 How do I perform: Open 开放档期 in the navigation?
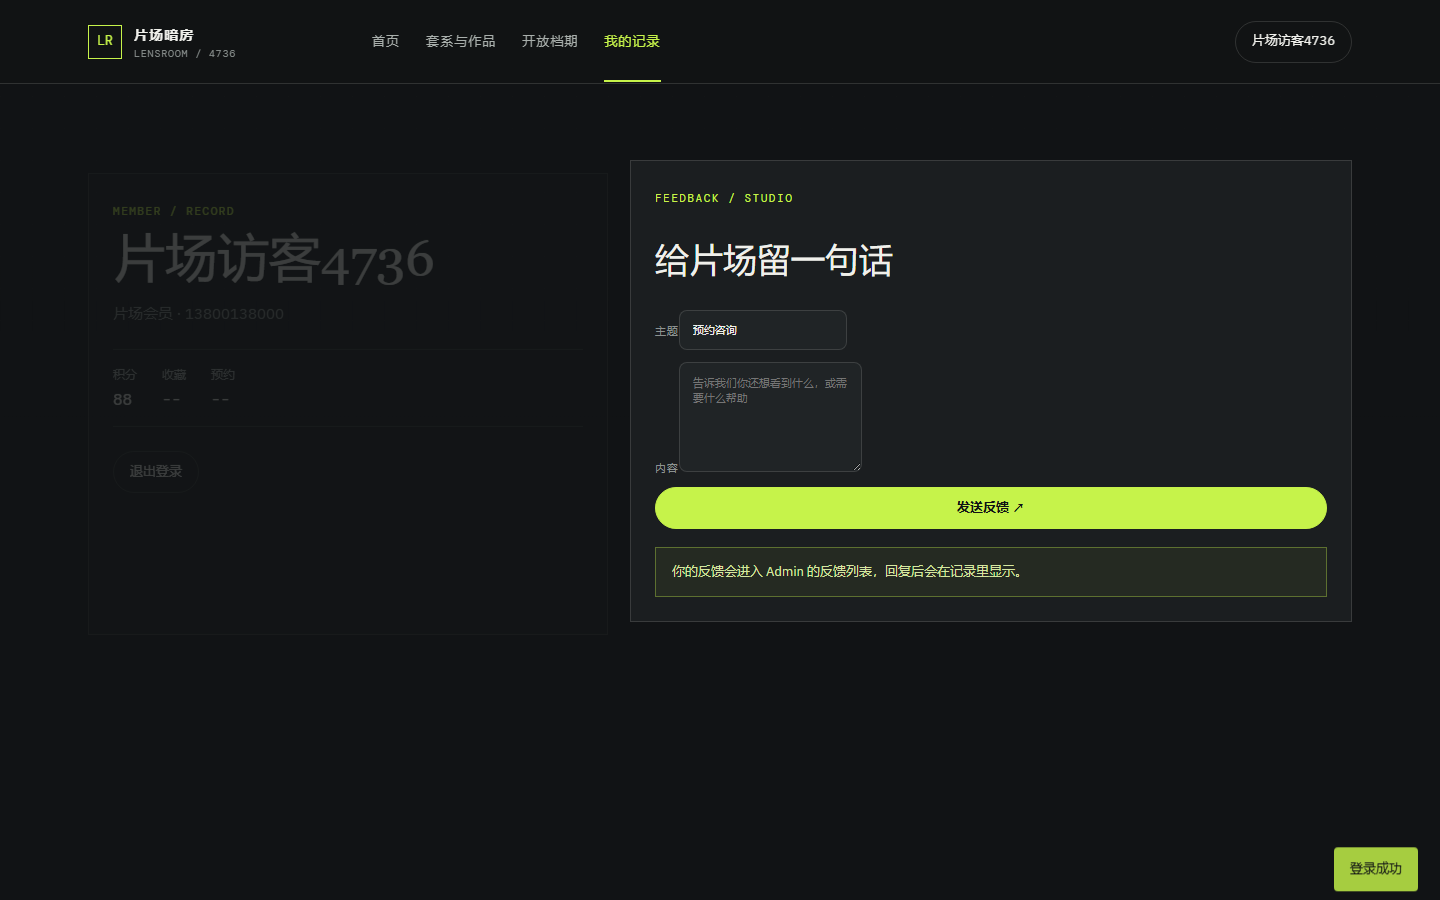[x=549, y=42]
